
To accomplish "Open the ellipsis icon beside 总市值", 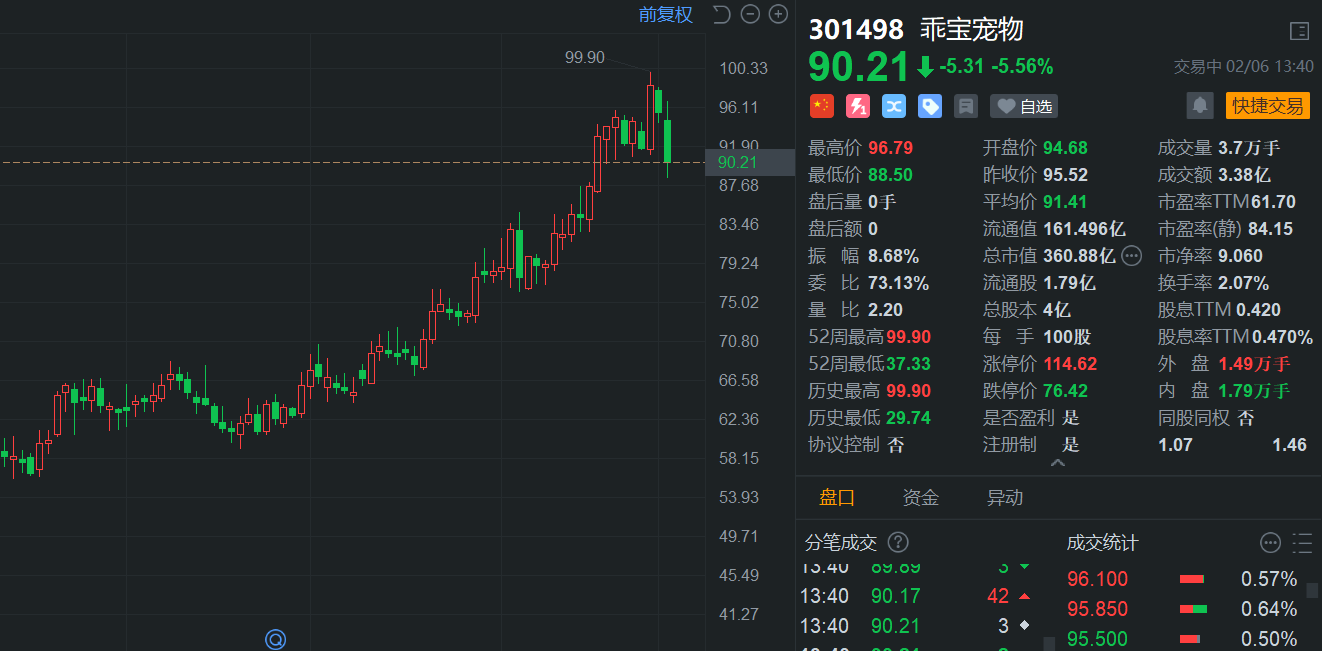I will (1132, 256).
